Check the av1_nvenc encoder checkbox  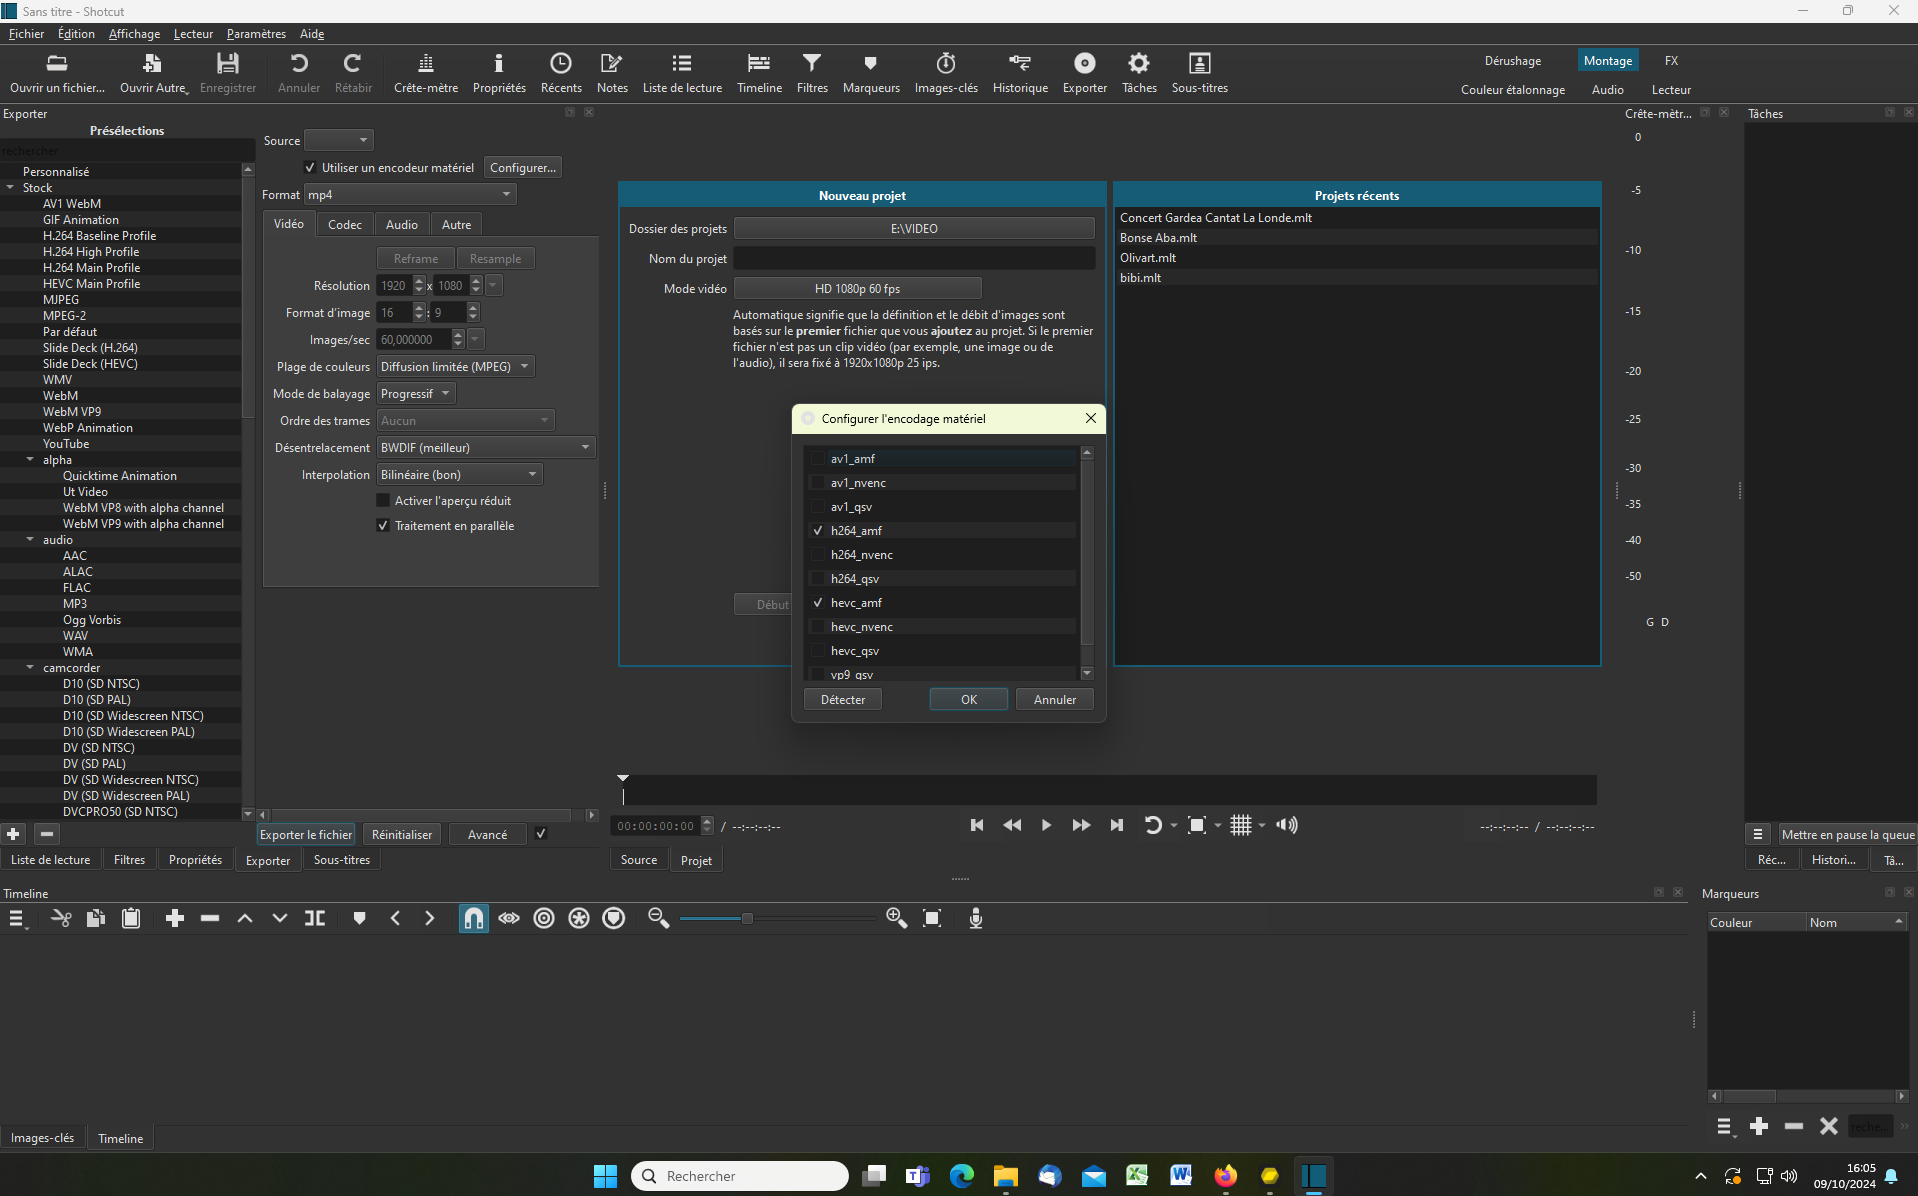pyautogui.click(x=818, y=483)
